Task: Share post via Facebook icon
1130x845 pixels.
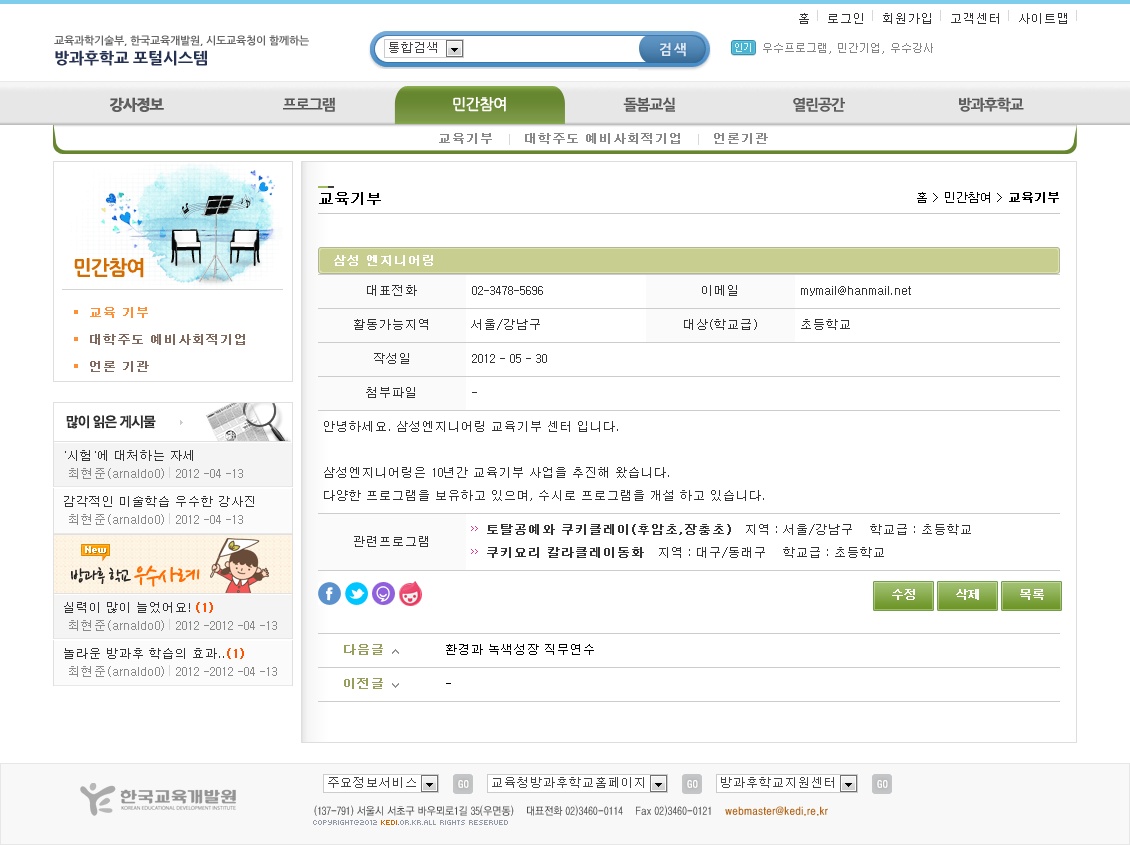Action: click(x=329, y=594)
